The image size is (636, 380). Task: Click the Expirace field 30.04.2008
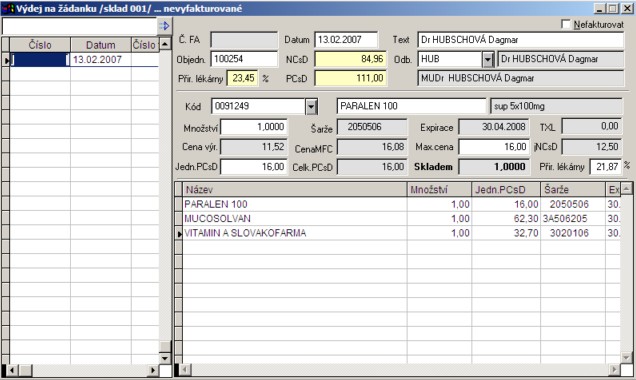point(494,127)
